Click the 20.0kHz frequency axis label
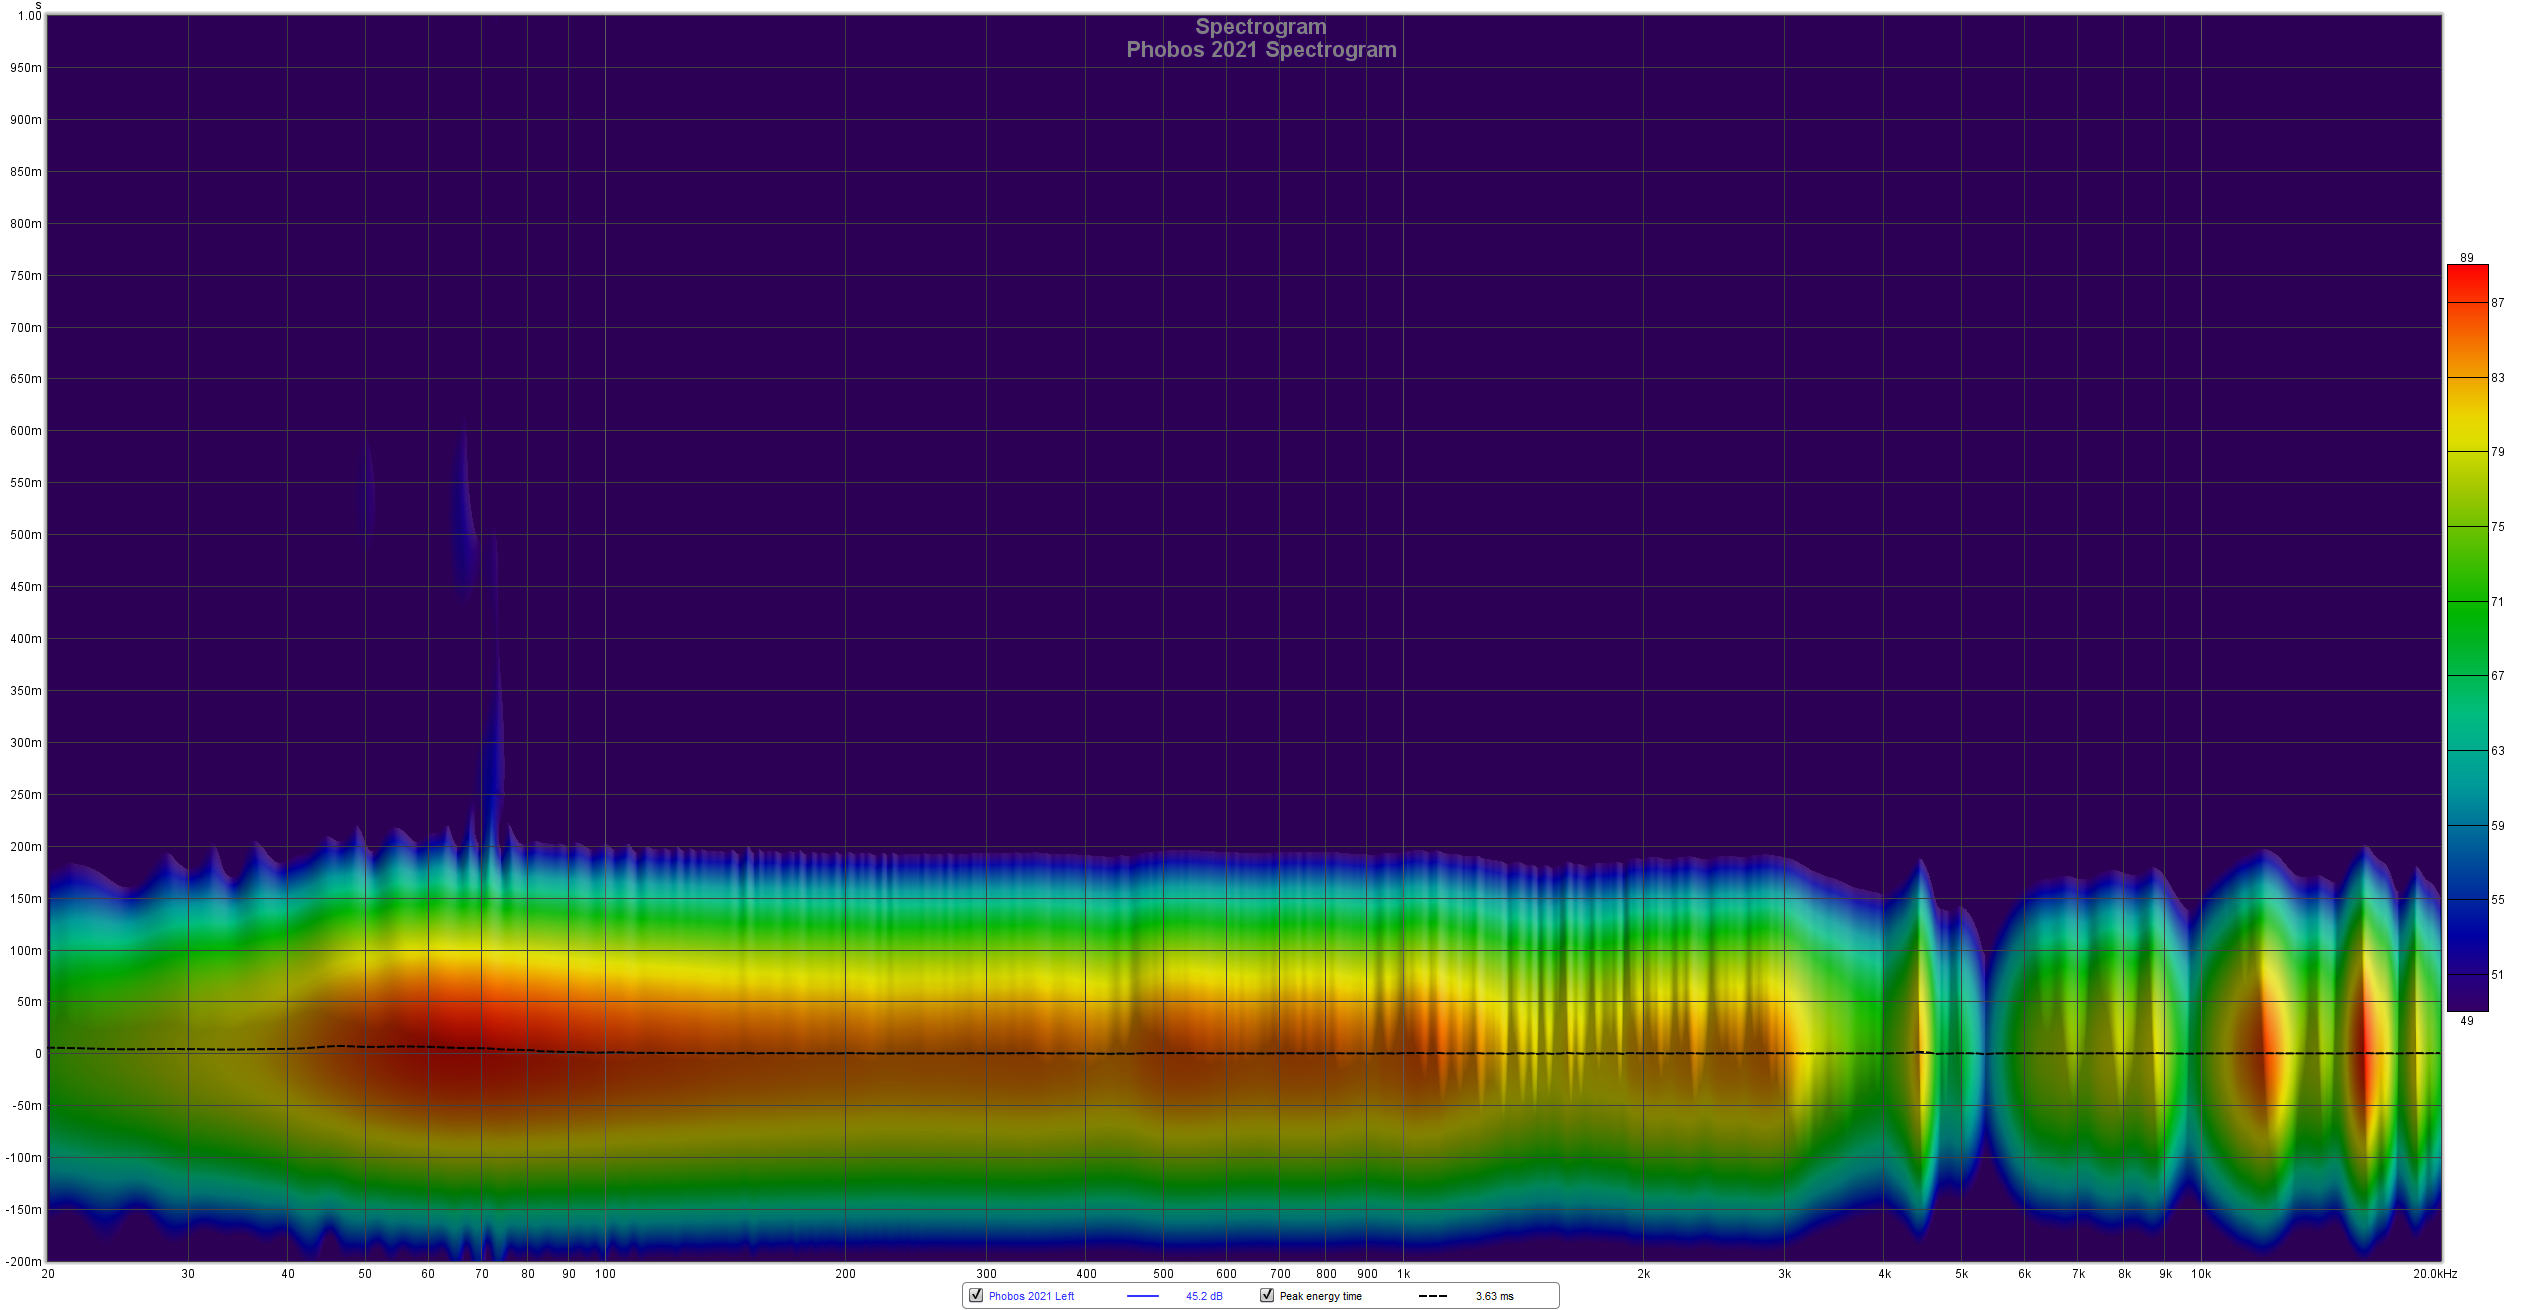The width and height of the screenshot is (2523, 1310). click(x=2434, y=1274)
